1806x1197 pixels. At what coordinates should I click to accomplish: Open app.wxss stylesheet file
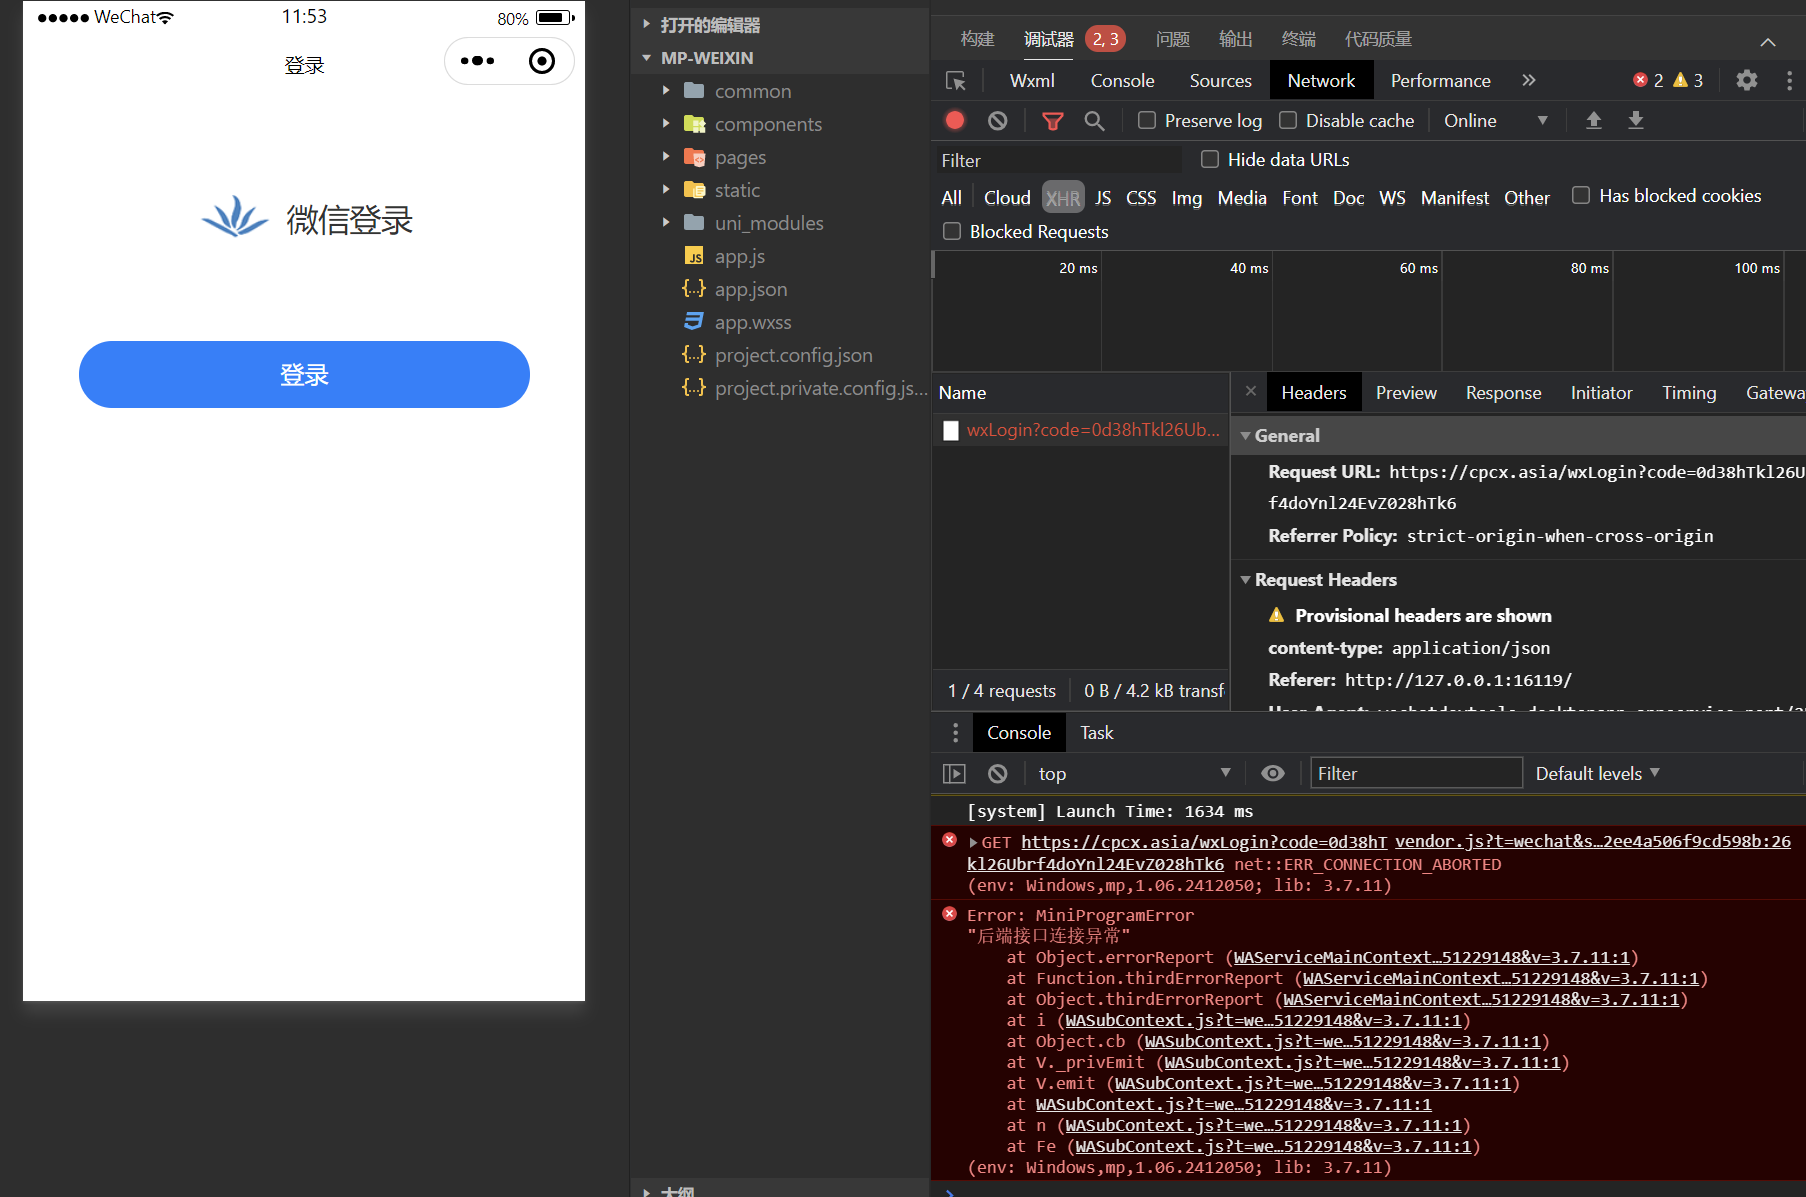click(x=752, y=322)
